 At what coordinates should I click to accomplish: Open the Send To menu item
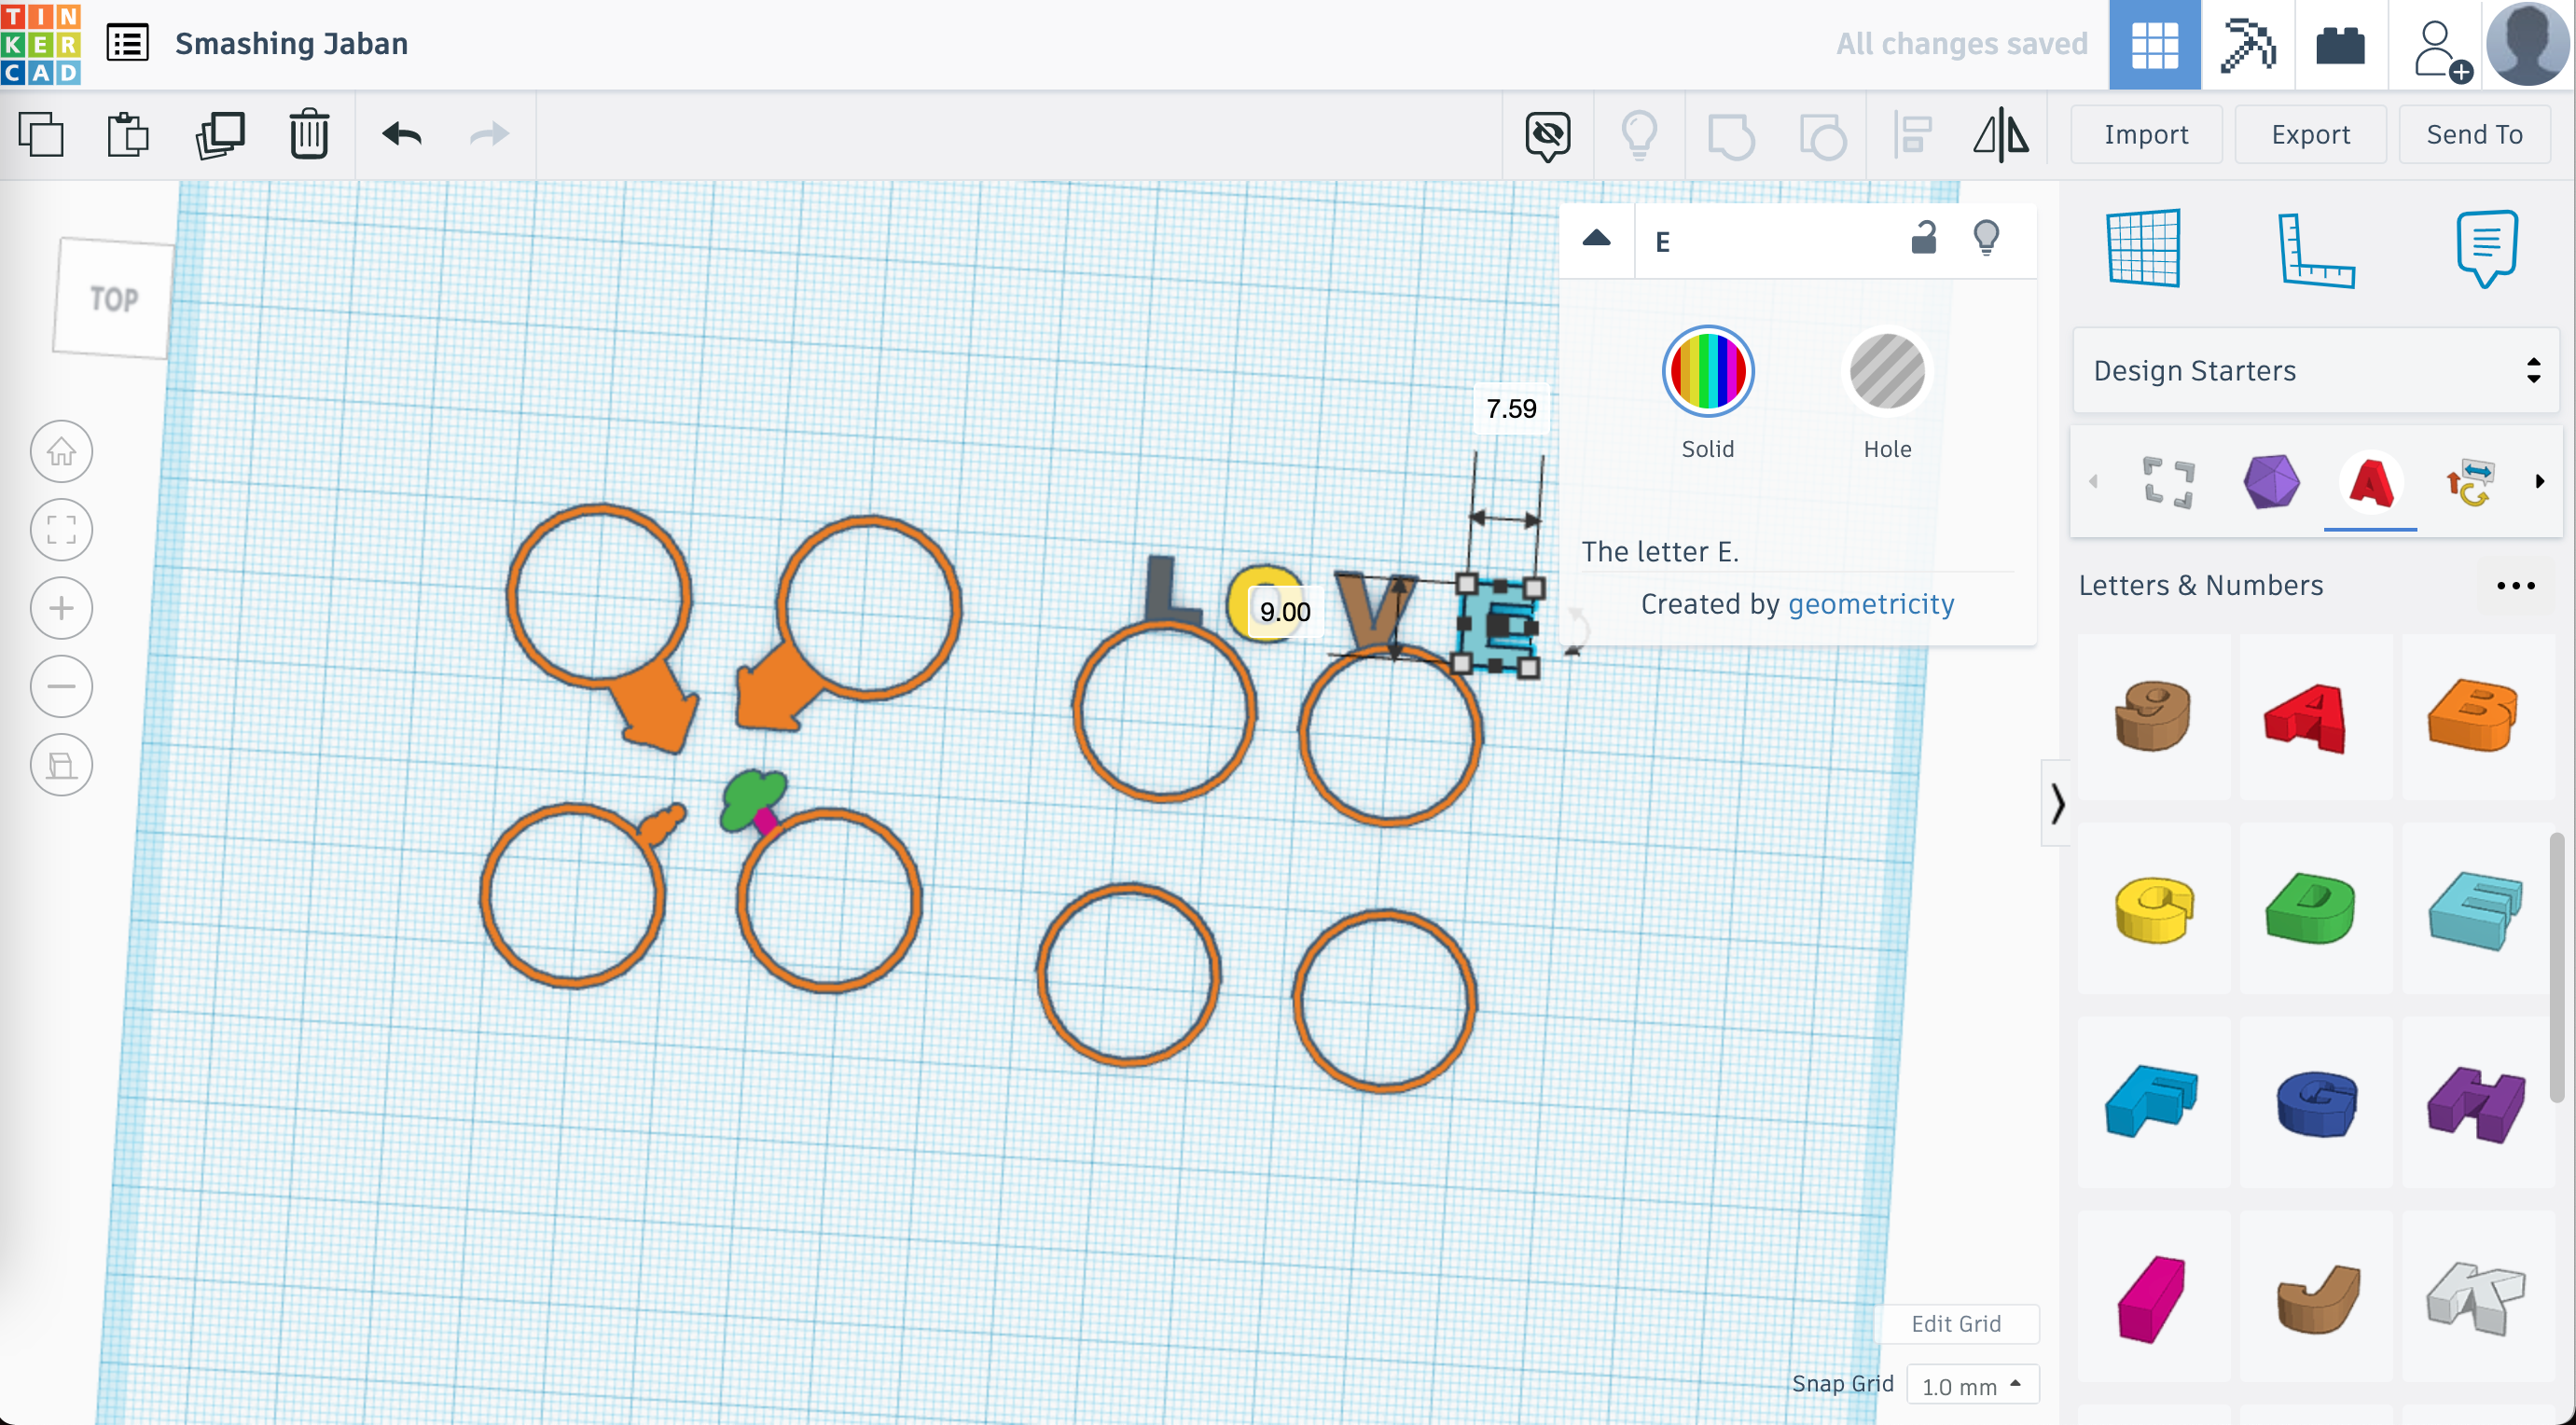coord(2474,133)
